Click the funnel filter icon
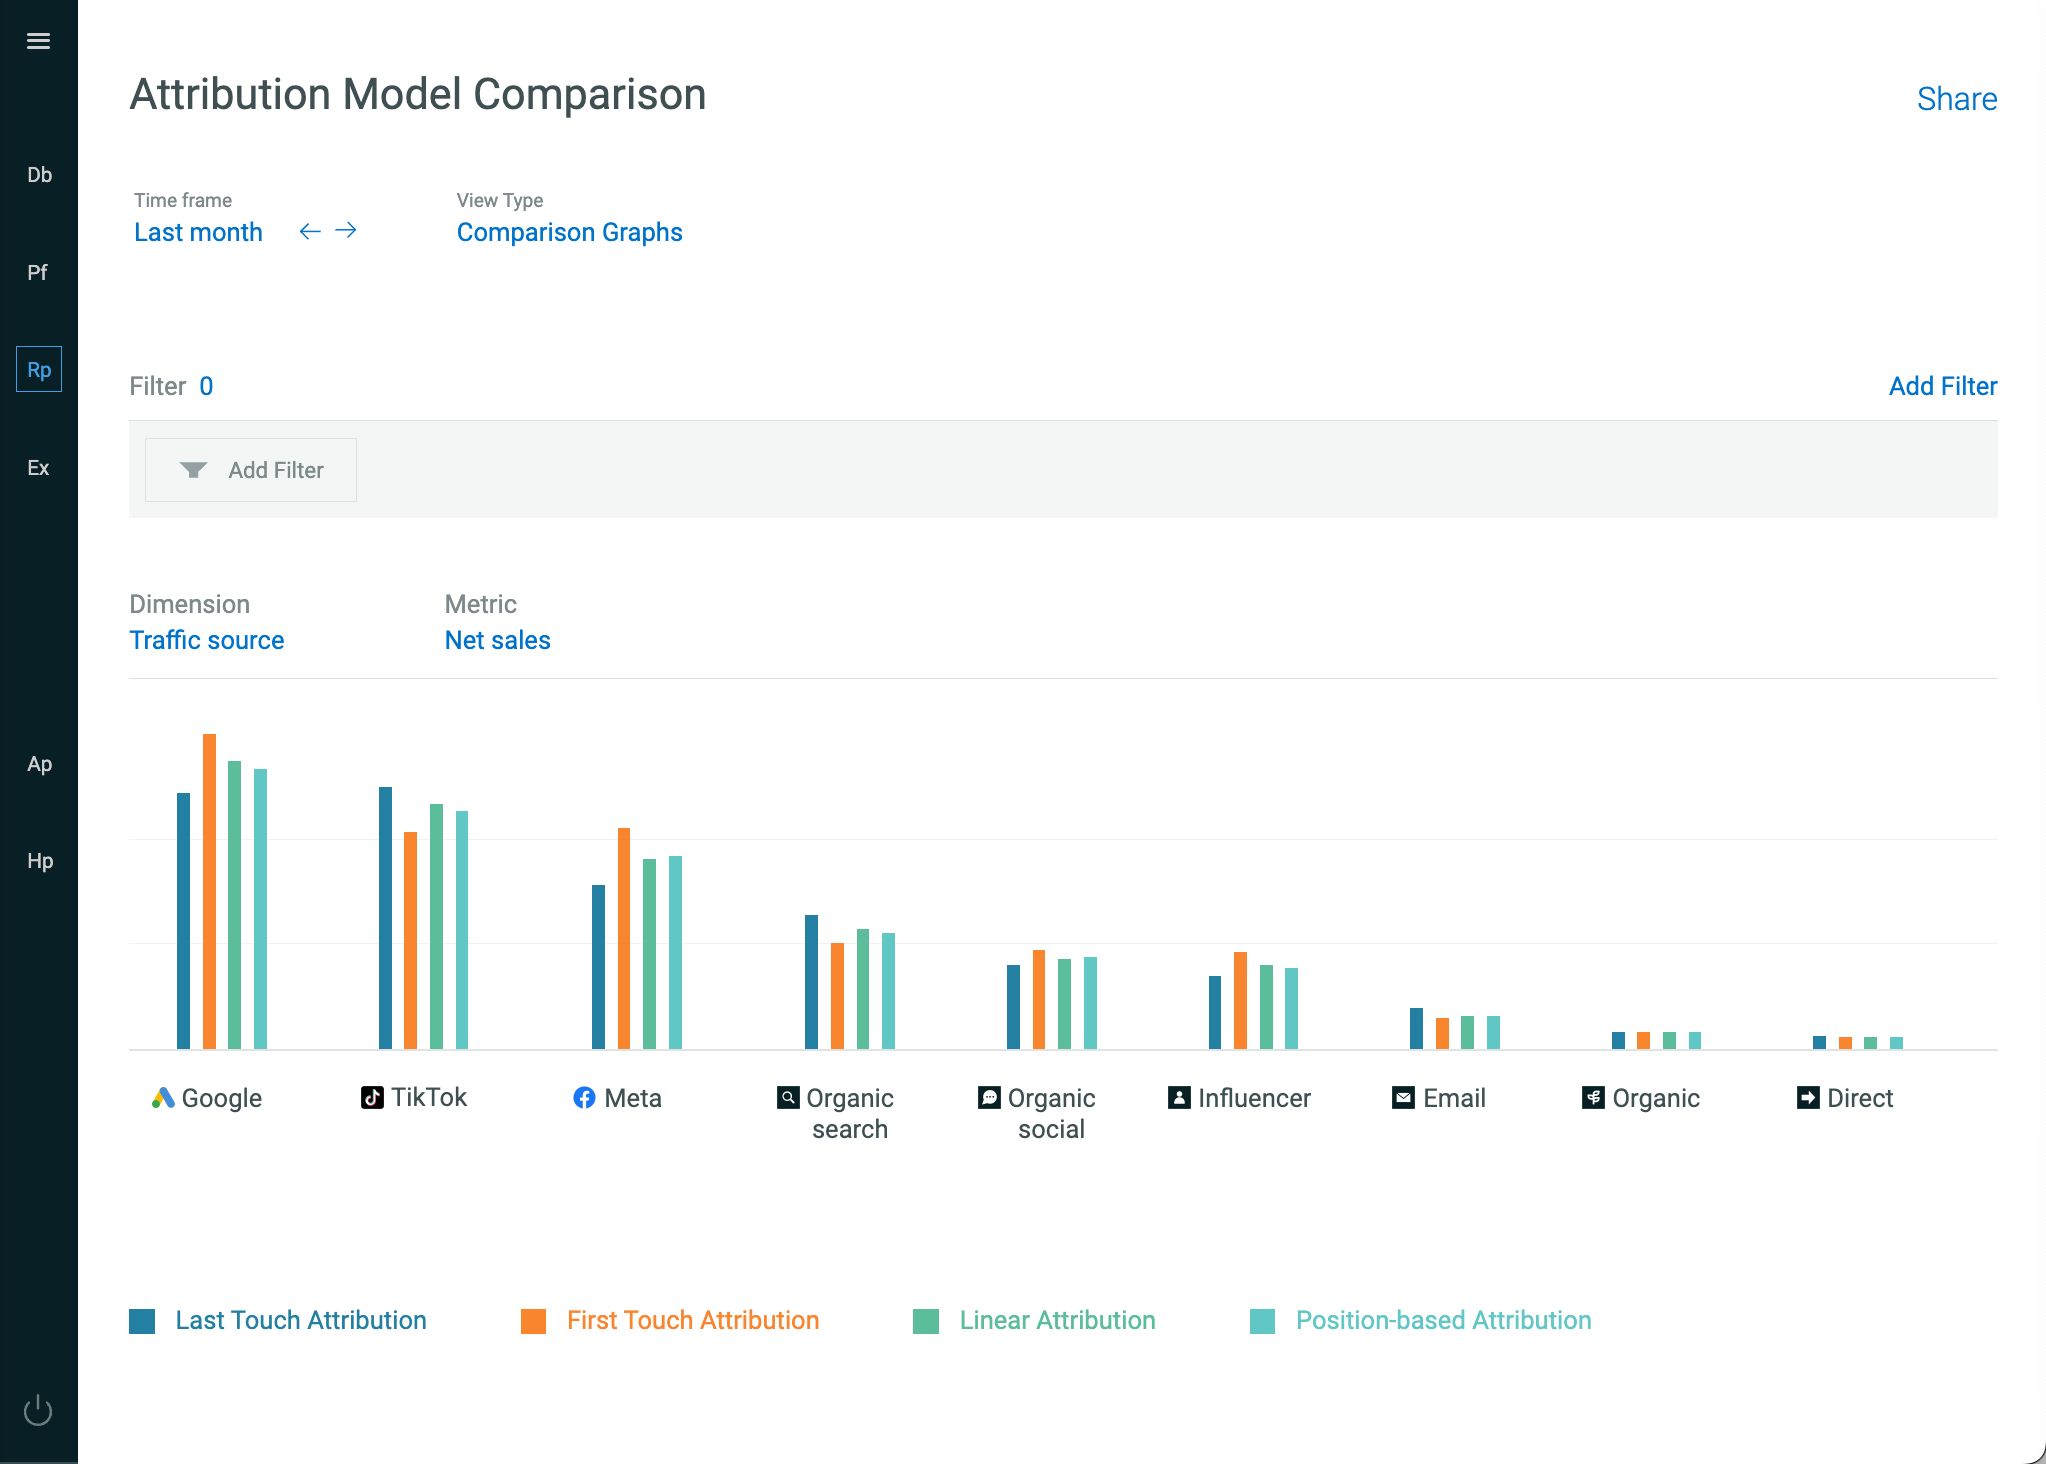This screenshot has width=2046, height=1464. [193, 470]
